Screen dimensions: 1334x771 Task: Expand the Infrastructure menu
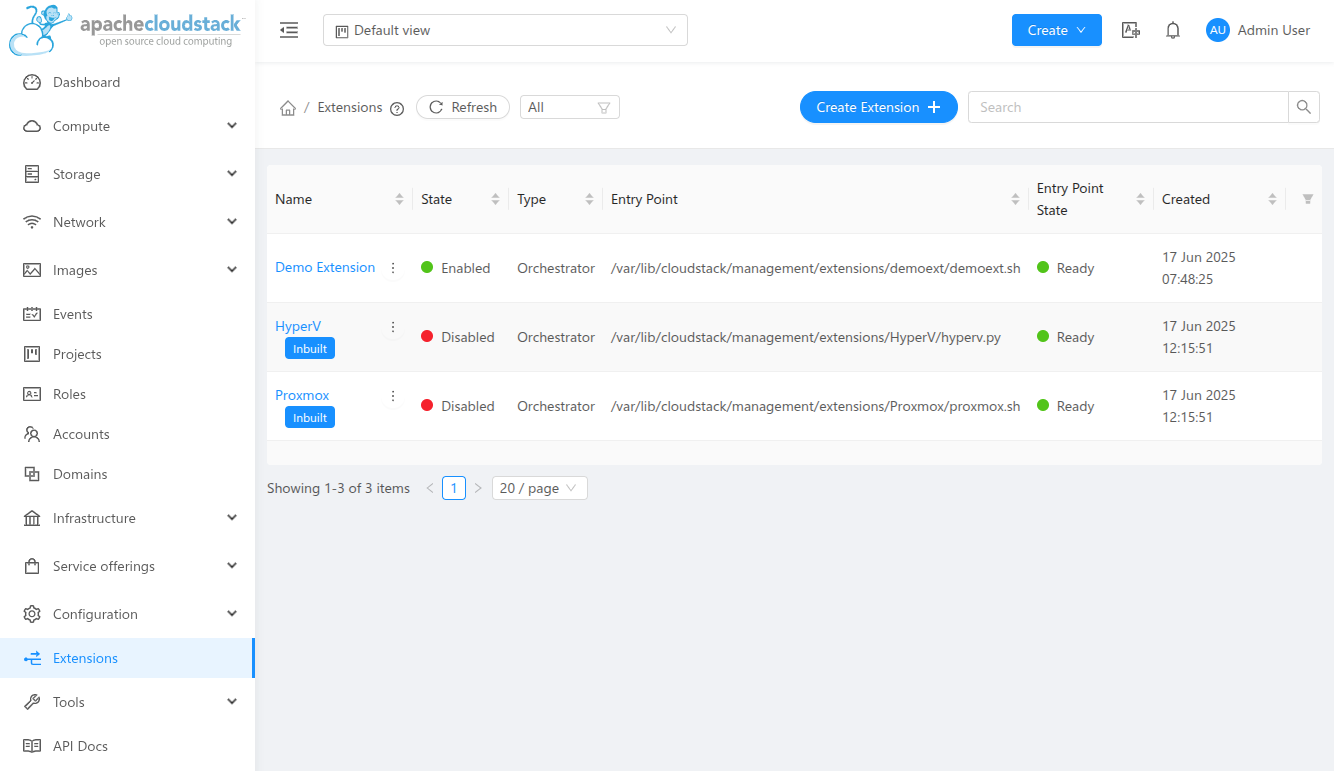point(127,518)
